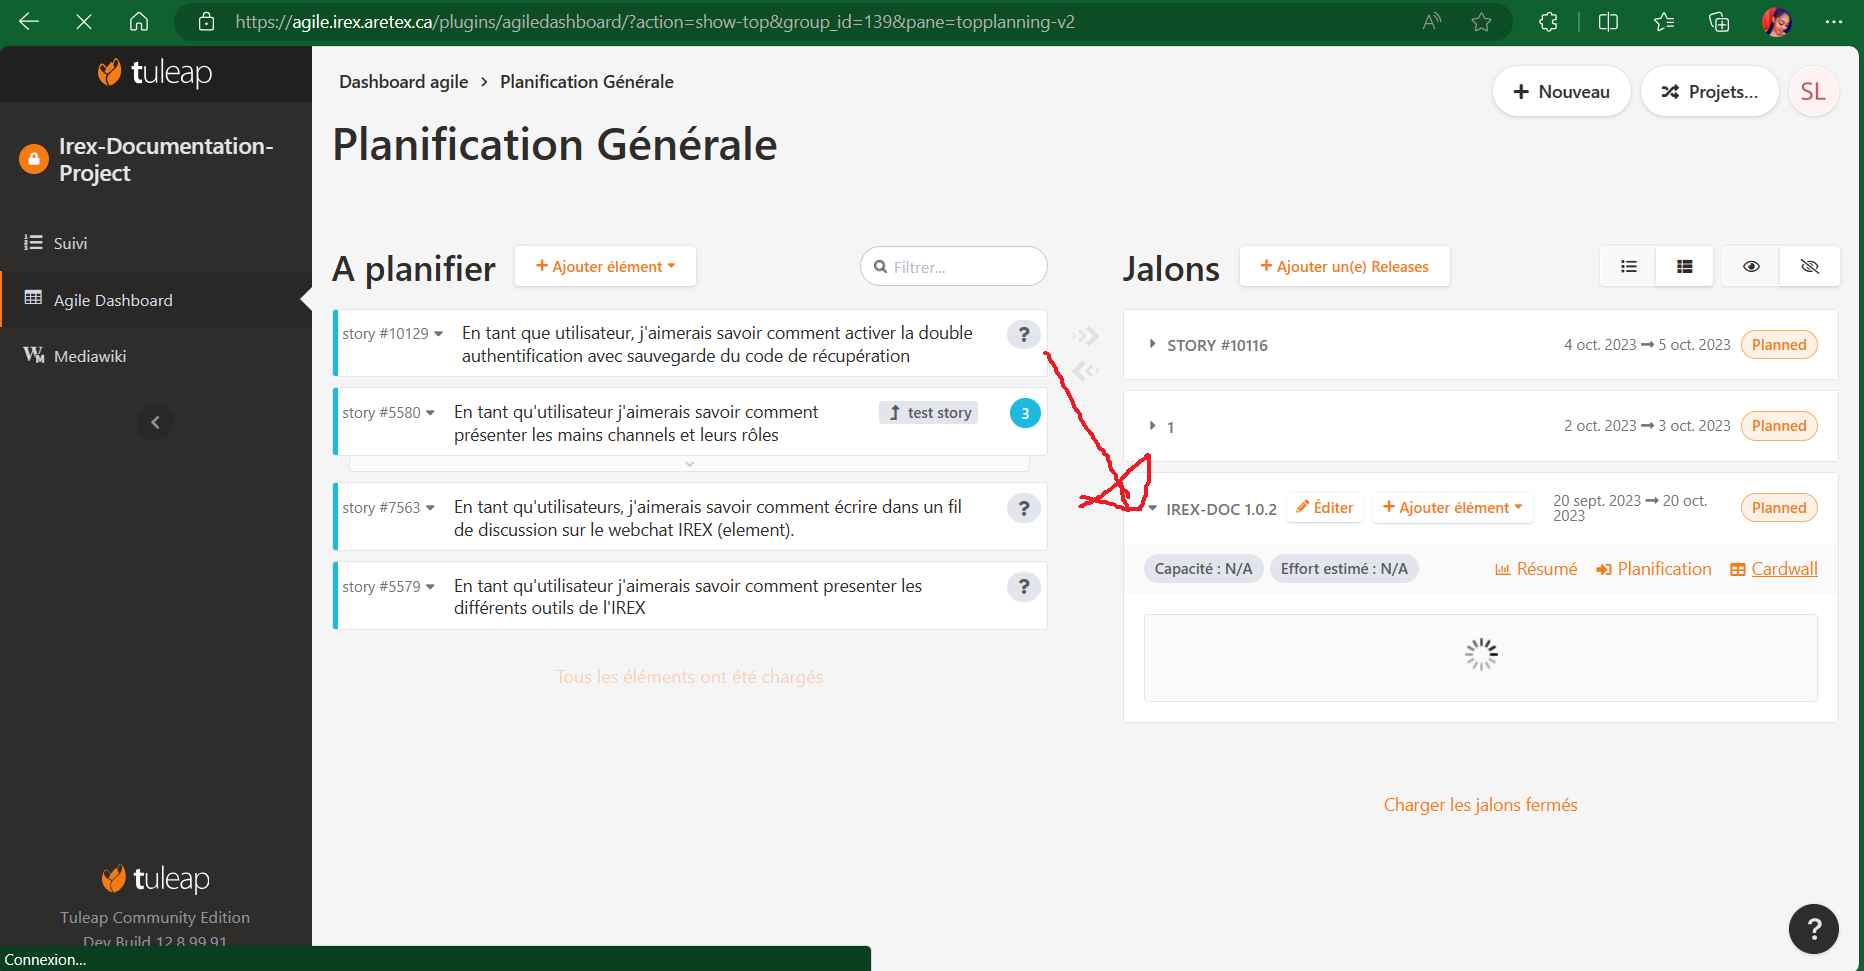Expand the STORY #10116 milestone
This screenshot has width=1864, height=971.
click(1152, 344)
